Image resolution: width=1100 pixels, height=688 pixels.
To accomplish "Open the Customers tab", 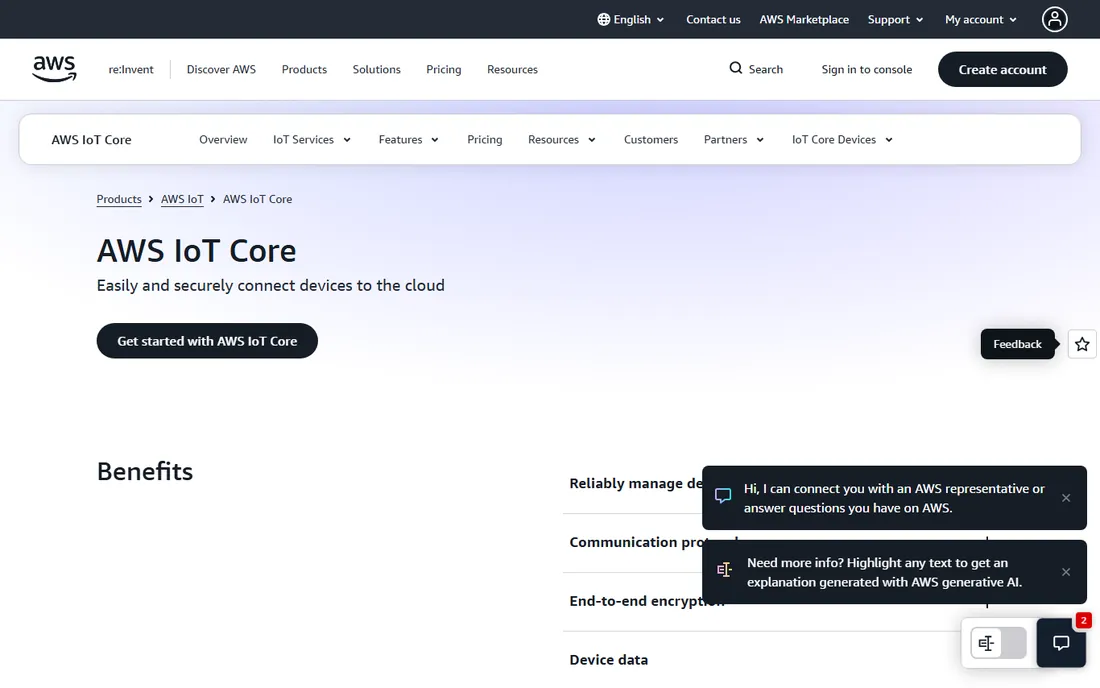I will tap(650, 140).
